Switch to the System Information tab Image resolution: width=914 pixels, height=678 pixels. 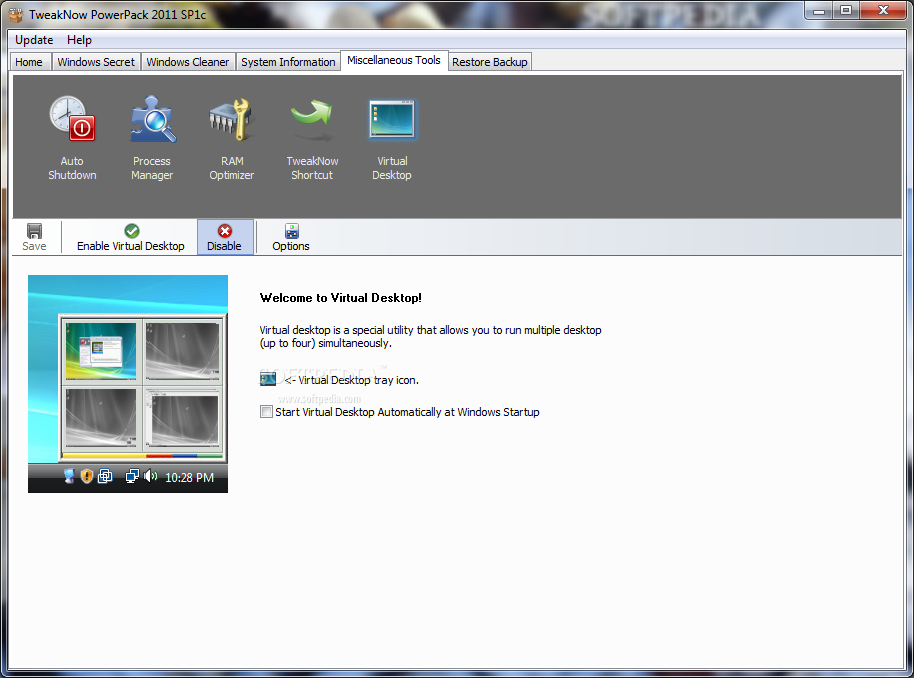tap(288, 62)
